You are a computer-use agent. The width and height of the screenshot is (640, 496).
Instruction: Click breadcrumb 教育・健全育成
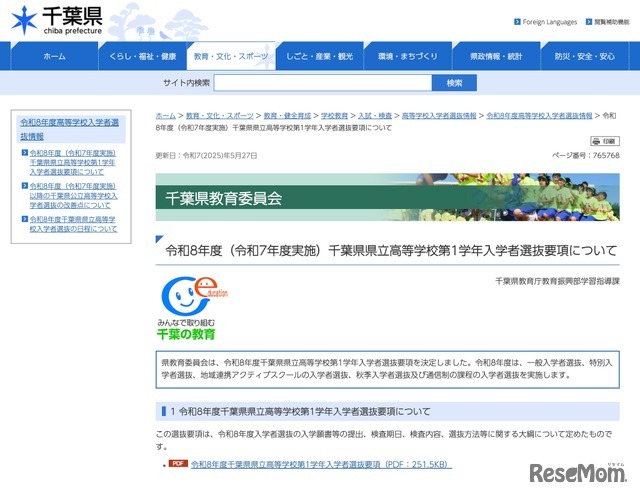tap(287, 116)
